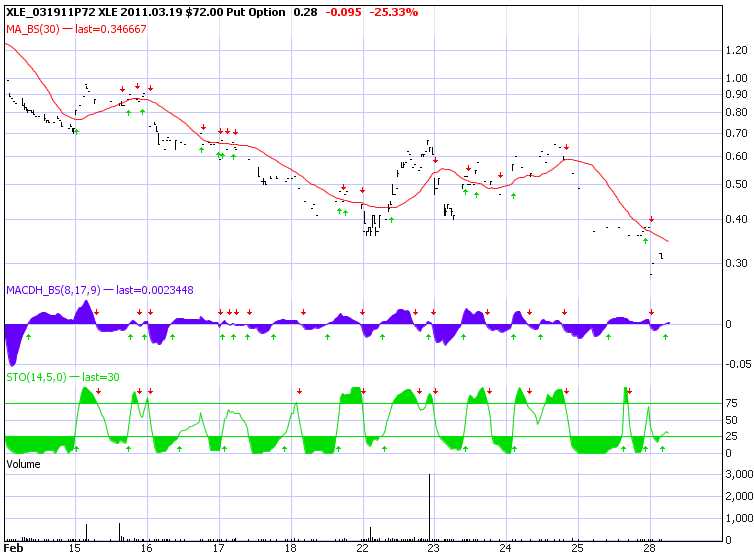Click the -25.33% change value in the header
754x554 pixels.
coord(392,12)
